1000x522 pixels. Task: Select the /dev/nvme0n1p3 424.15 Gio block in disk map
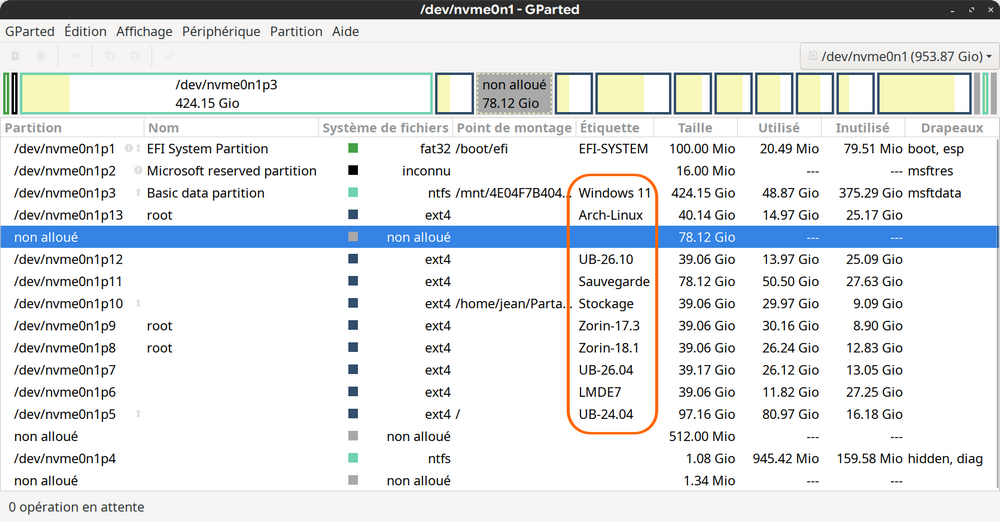[226, 94]
